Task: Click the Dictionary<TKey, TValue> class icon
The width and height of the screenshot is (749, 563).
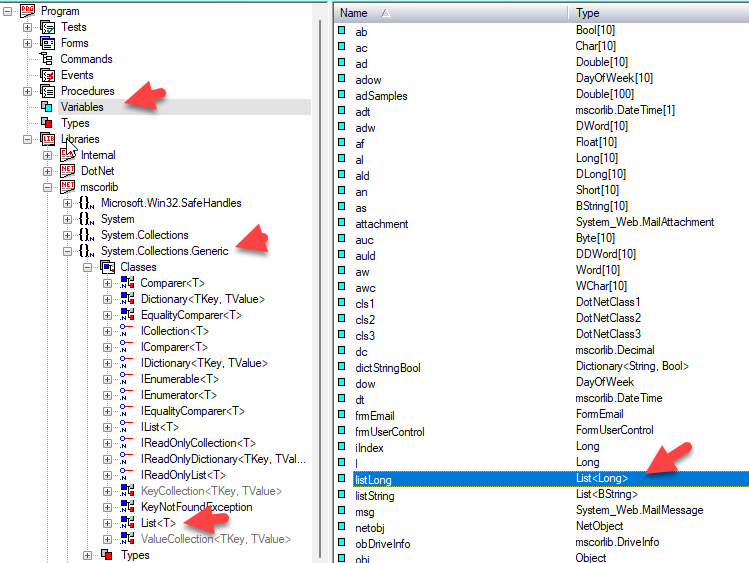Action: click(x=128, y=299)
